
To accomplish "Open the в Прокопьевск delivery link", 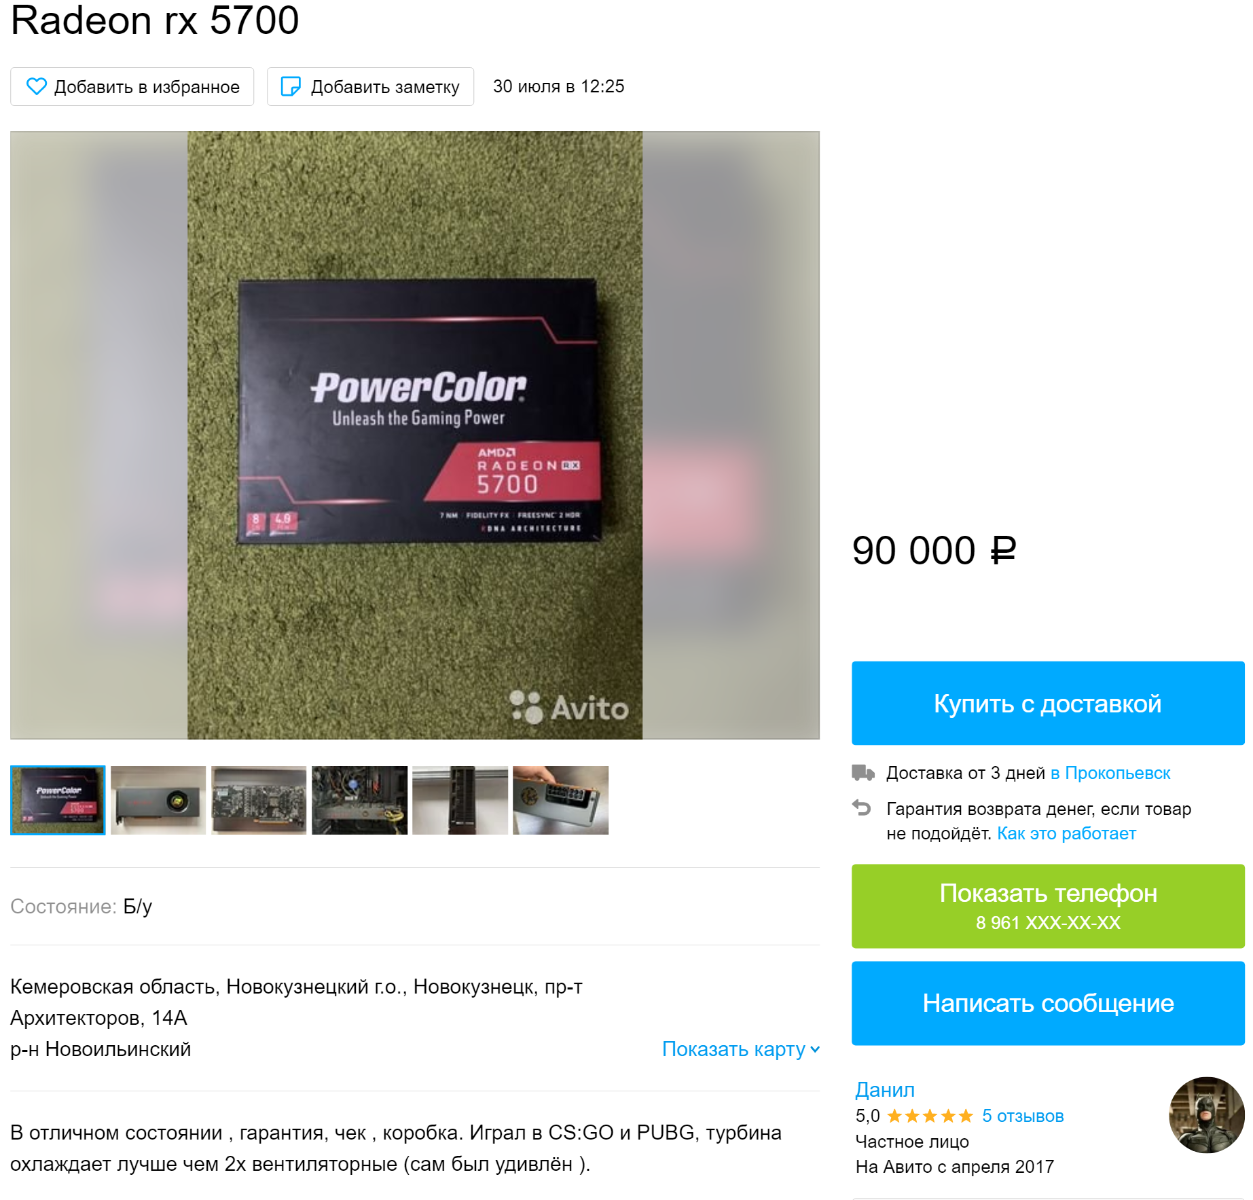I will click(x=1110, y=773).
